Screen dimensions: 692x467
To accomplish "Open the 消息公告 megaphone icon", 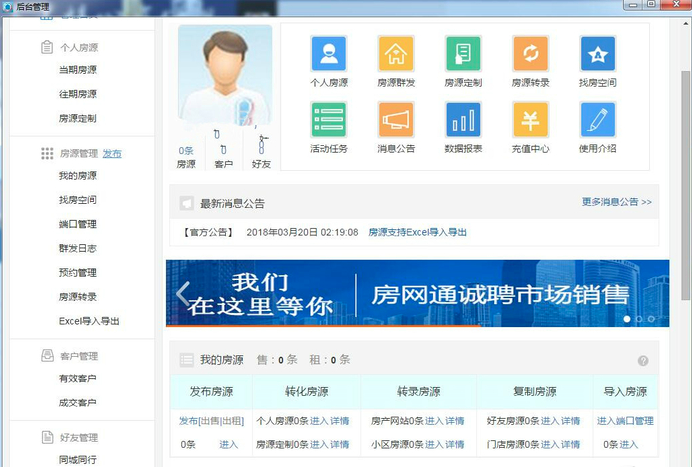I will coord(396,120).
